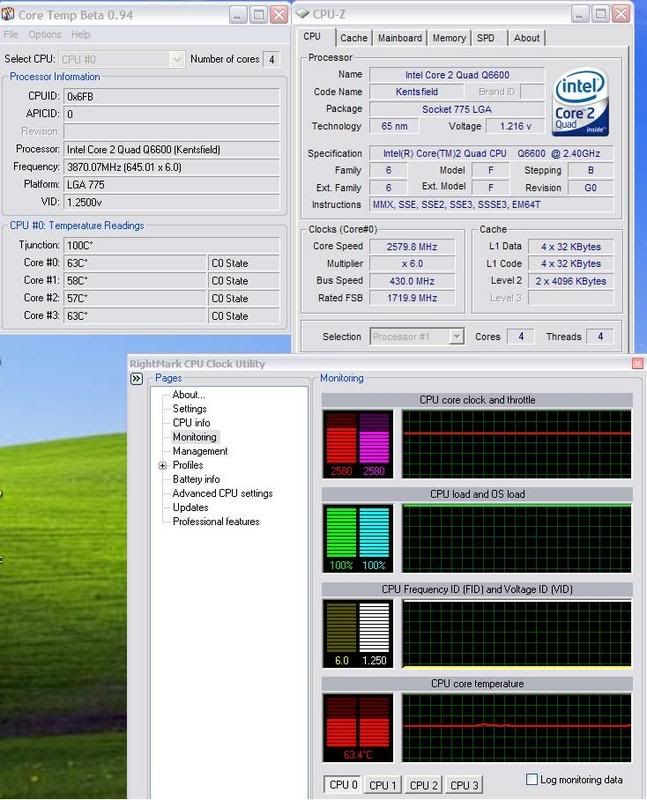Image resolution: width=647 pixels, height=800 pixels.
Task: Expand the Profiles tree node
Action: [162, 465]
